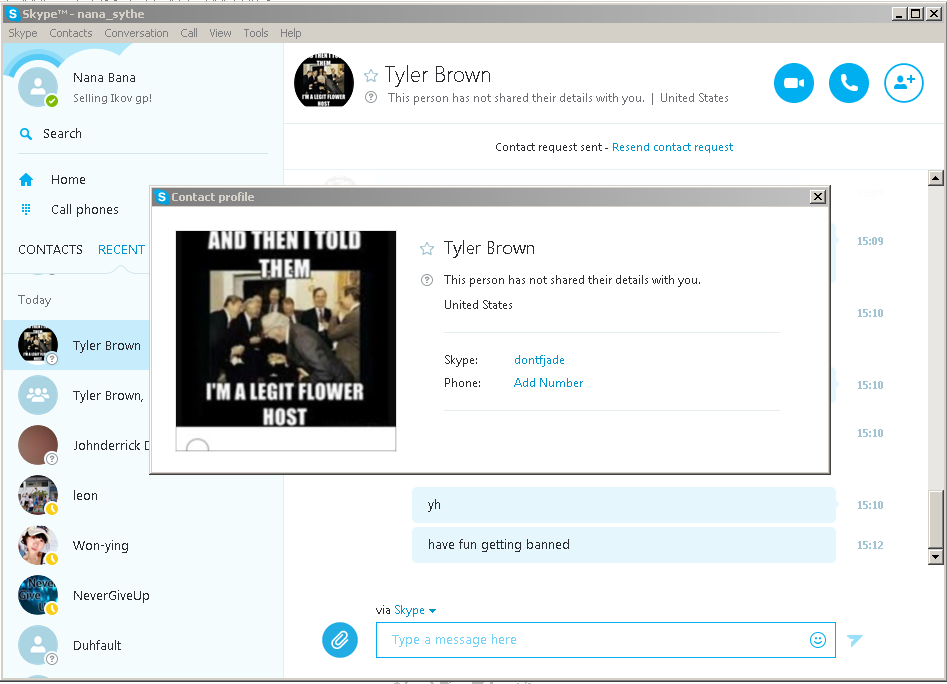Go to Home in sidebar
Image resolution: width=947 pixels, height=684 pixels.
tap(68, 179)
